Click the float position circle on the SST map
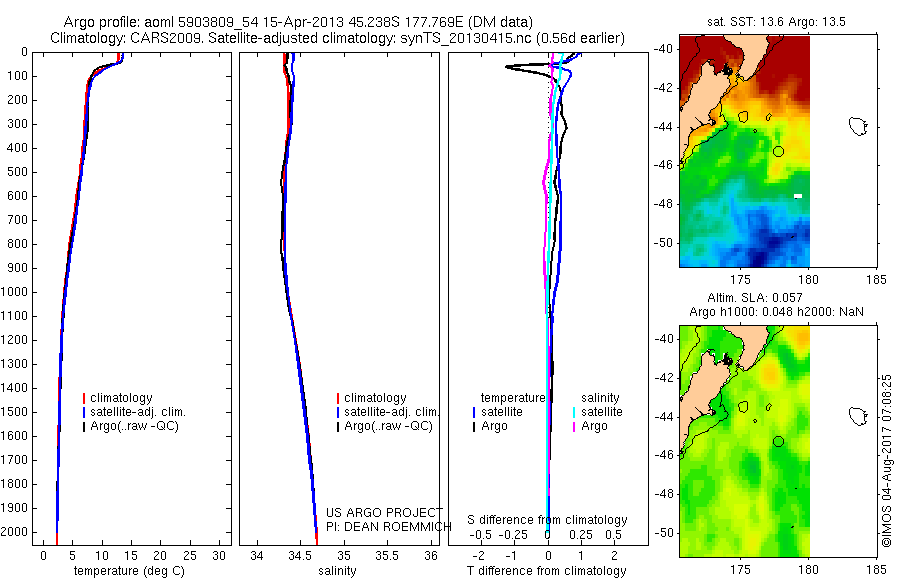 [778, 152]
